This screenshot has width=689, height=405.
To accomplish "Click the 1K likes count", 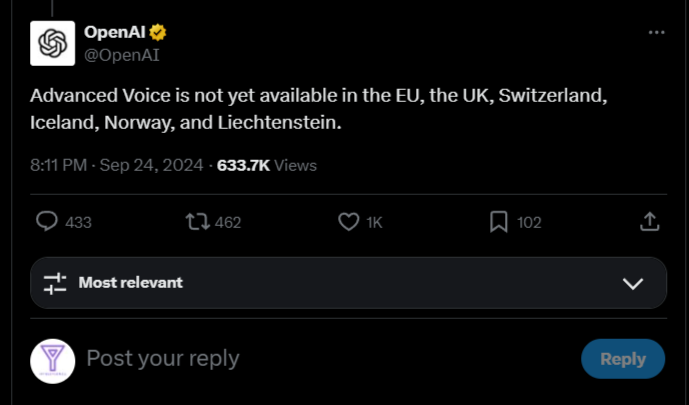I will pyautogui.click(x=374, y=223).
